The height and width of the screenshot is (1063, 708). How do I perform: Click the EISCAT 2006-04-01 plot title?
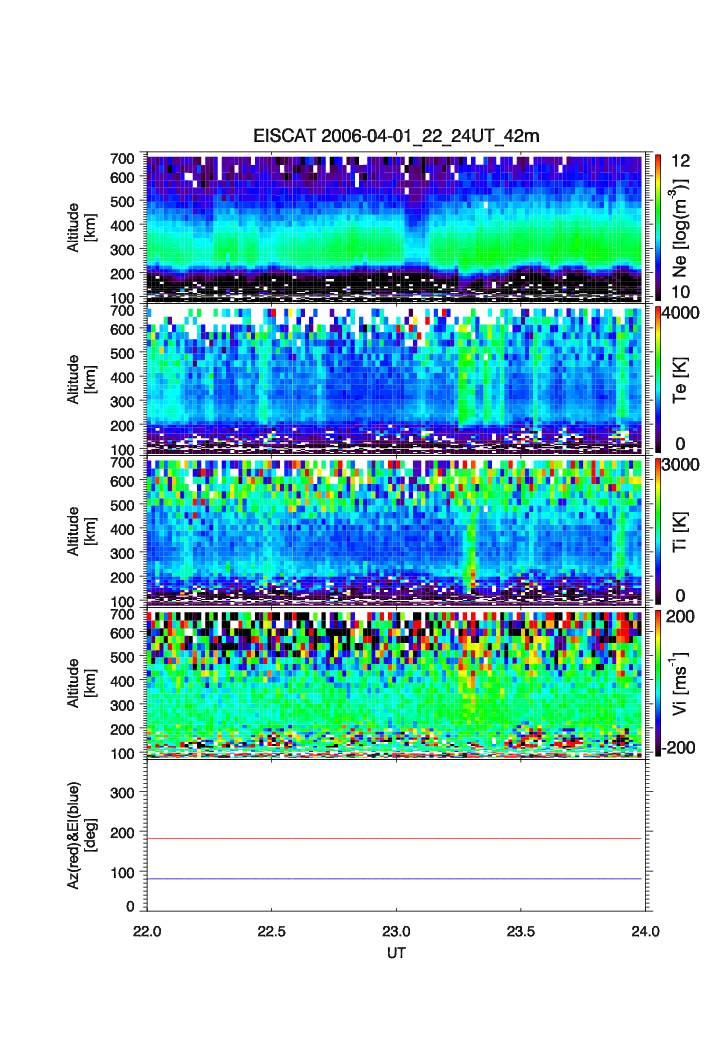click(x=396, y=137)
